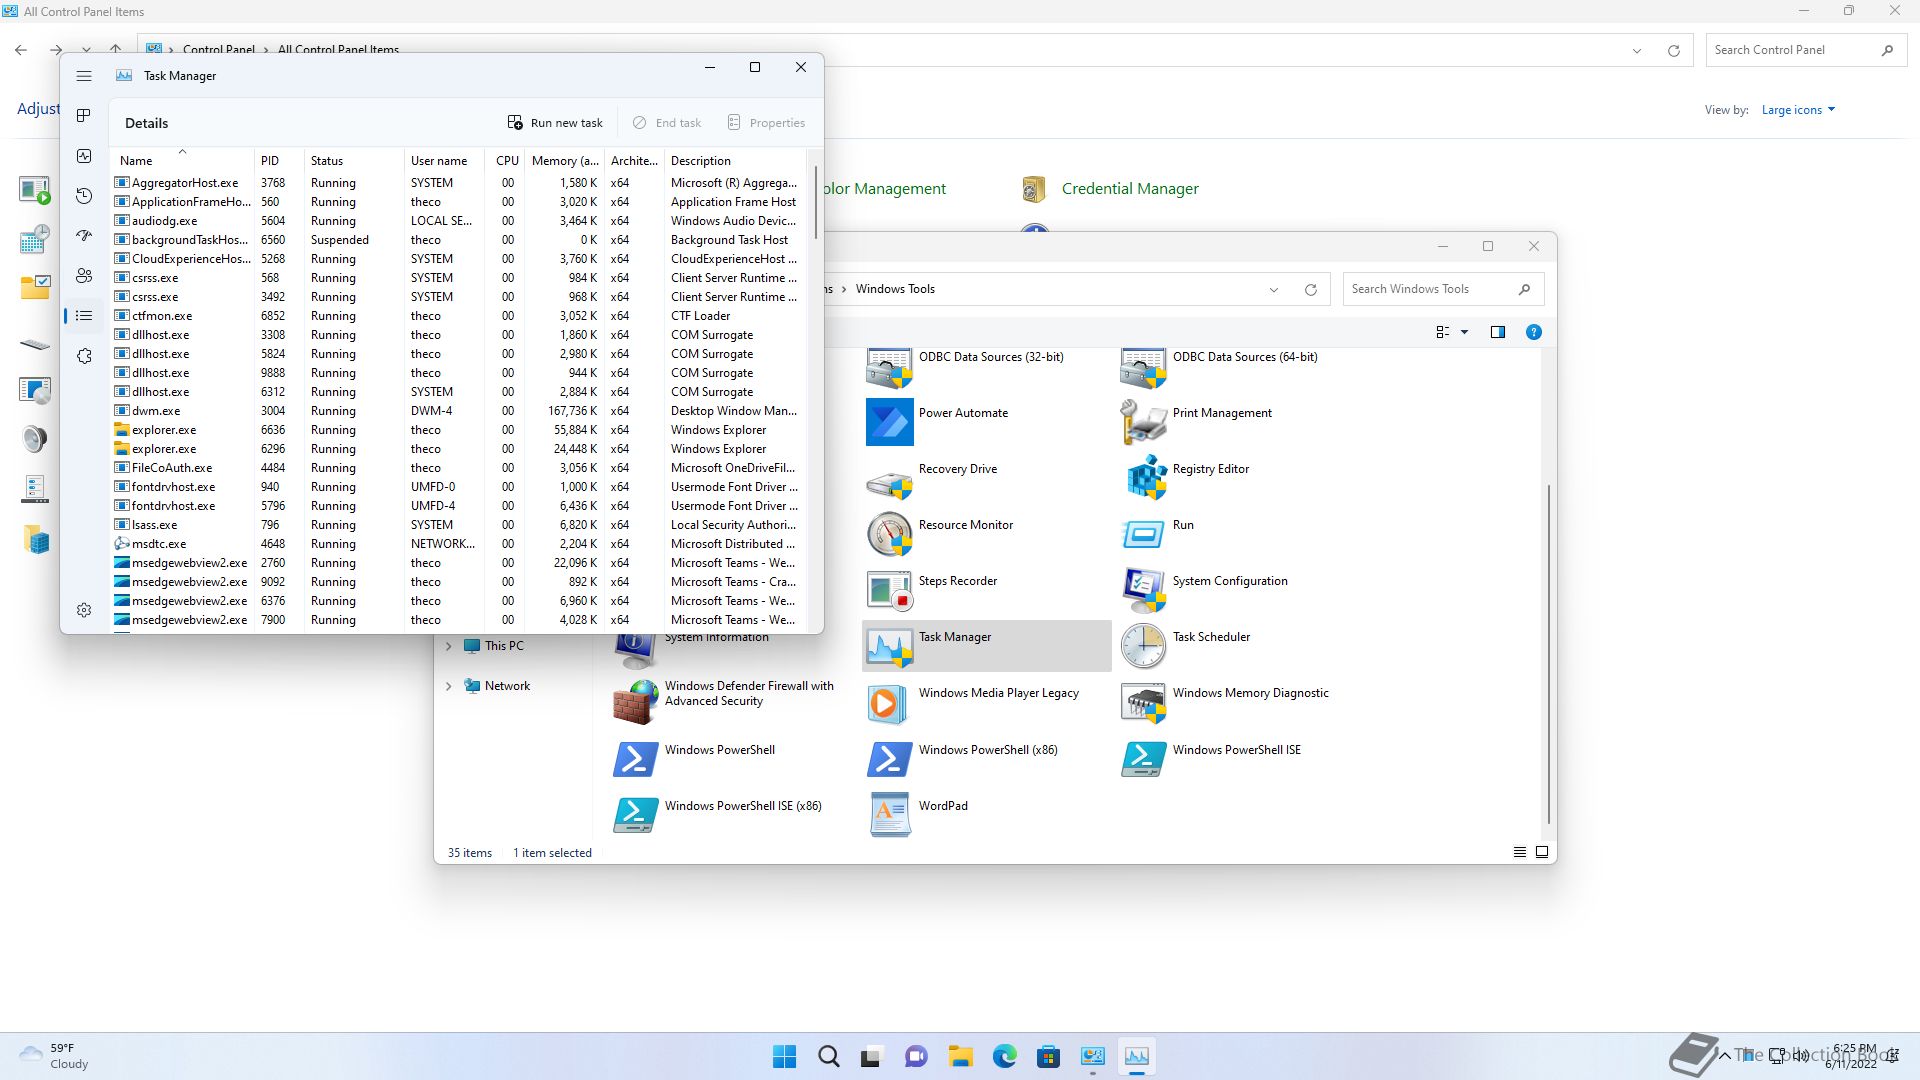
Task: Click End task button
Action: [x=667, y=123]
